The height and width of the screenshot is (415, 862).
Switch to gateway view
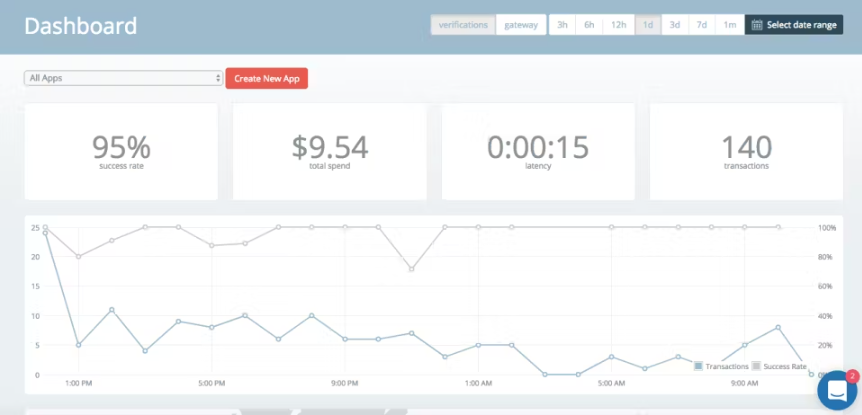pos(521,25)
